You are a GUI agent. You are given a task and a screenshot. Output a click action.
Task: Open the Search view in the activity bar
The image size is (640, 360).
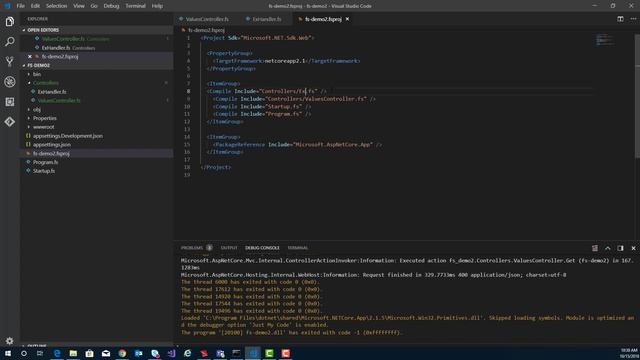[10, 41]
